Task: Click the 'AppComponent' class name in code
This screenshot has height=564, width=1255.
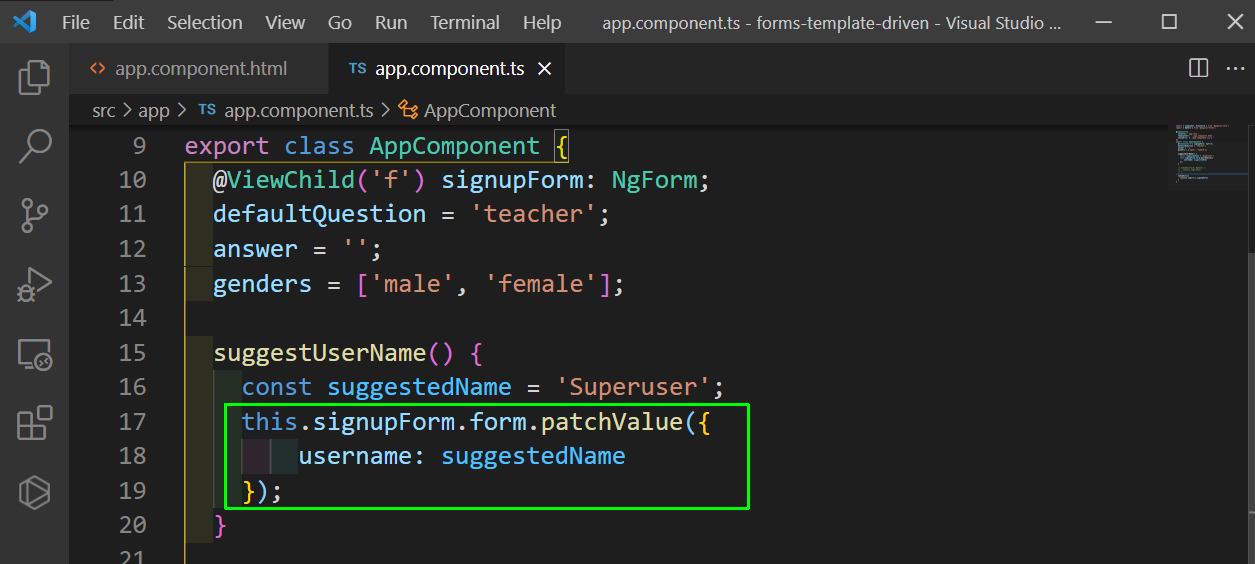Action: 455,146
